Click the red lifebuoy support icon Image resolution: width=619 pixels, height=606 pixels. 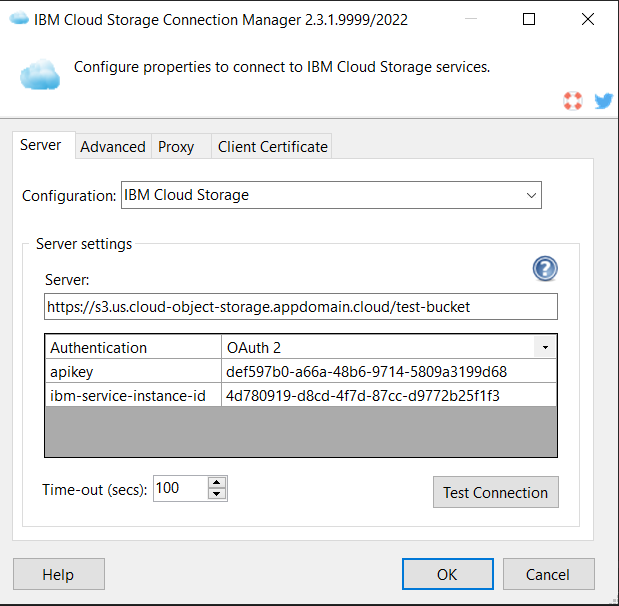[x=573, y=101]
